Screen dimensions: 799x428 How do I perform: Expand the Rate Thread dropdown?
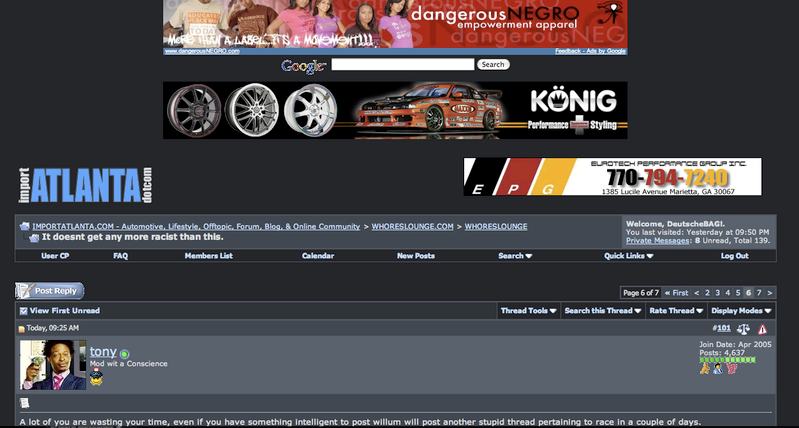pyautogui.click(x=676, y=311)
